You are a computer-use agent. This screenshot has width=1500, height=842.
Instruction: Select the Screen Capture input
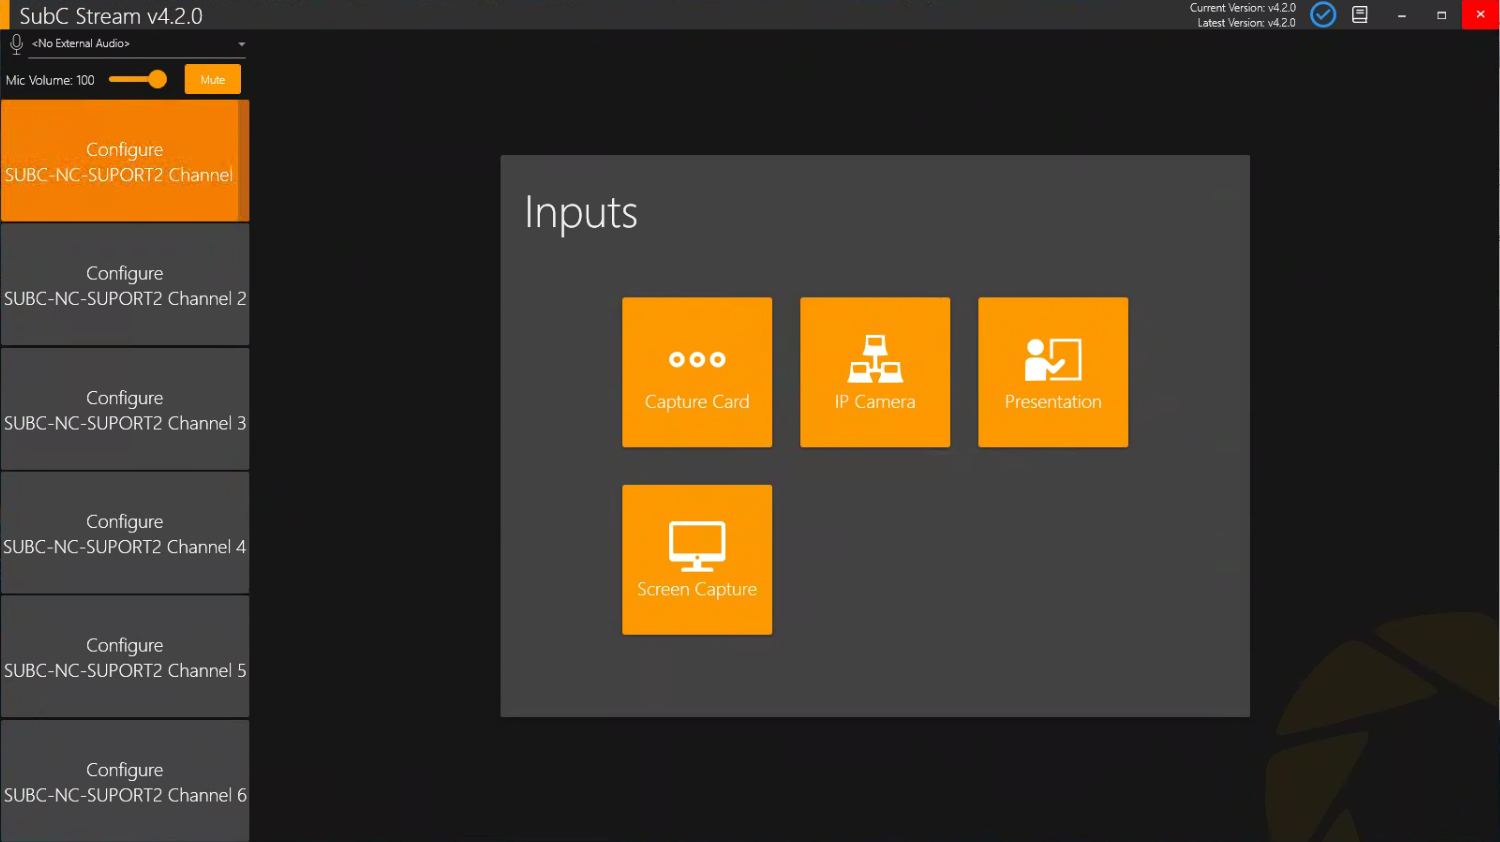697,560
